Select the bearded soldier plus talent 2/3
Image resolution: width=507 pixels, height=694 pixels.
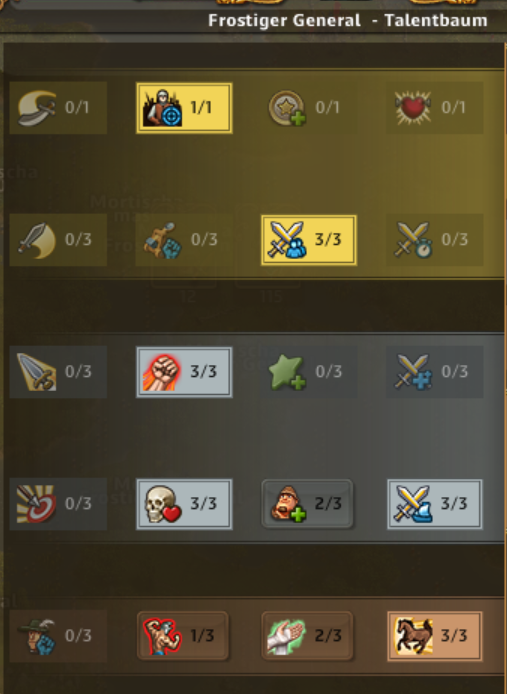click(307, 503)
